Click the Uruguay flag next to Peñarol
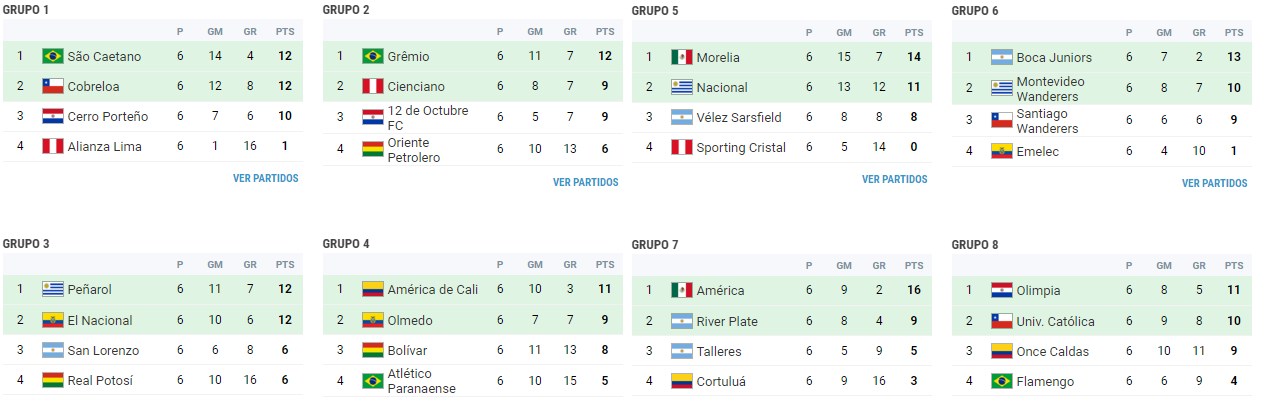This screenshot has width=1262, height=402. tap(53, 290)
